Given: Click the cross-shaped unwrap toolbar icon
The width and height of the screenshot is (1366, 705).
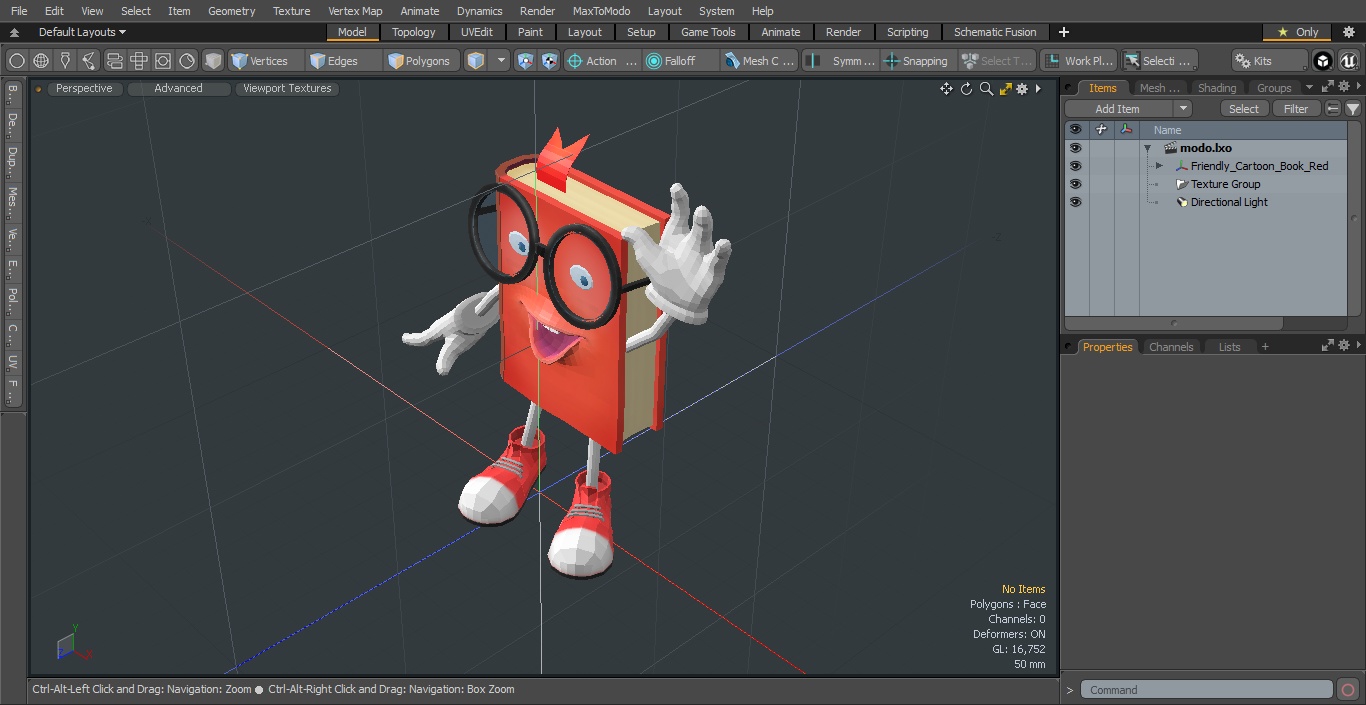Looking at the screenshot, I should (x=139, y=61).
